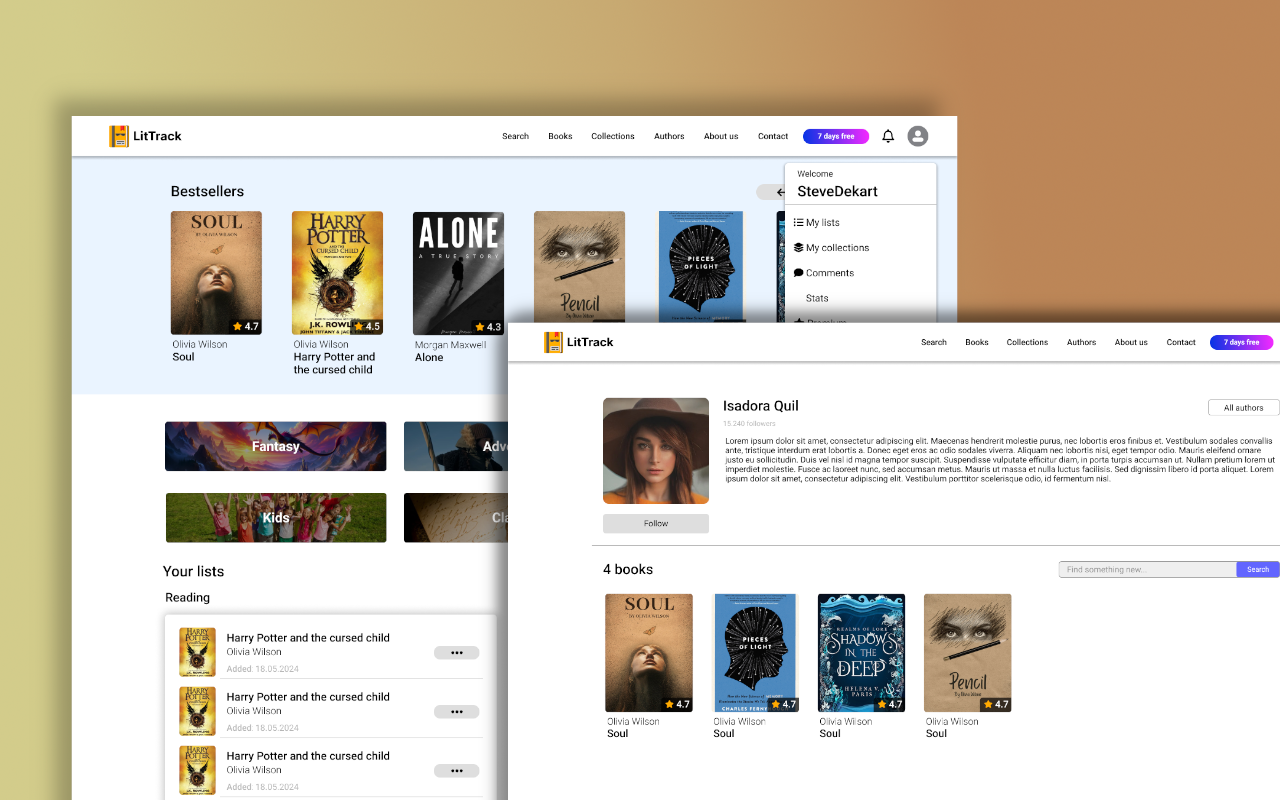Follow author Isadora Quil

[x=655, y=523]
